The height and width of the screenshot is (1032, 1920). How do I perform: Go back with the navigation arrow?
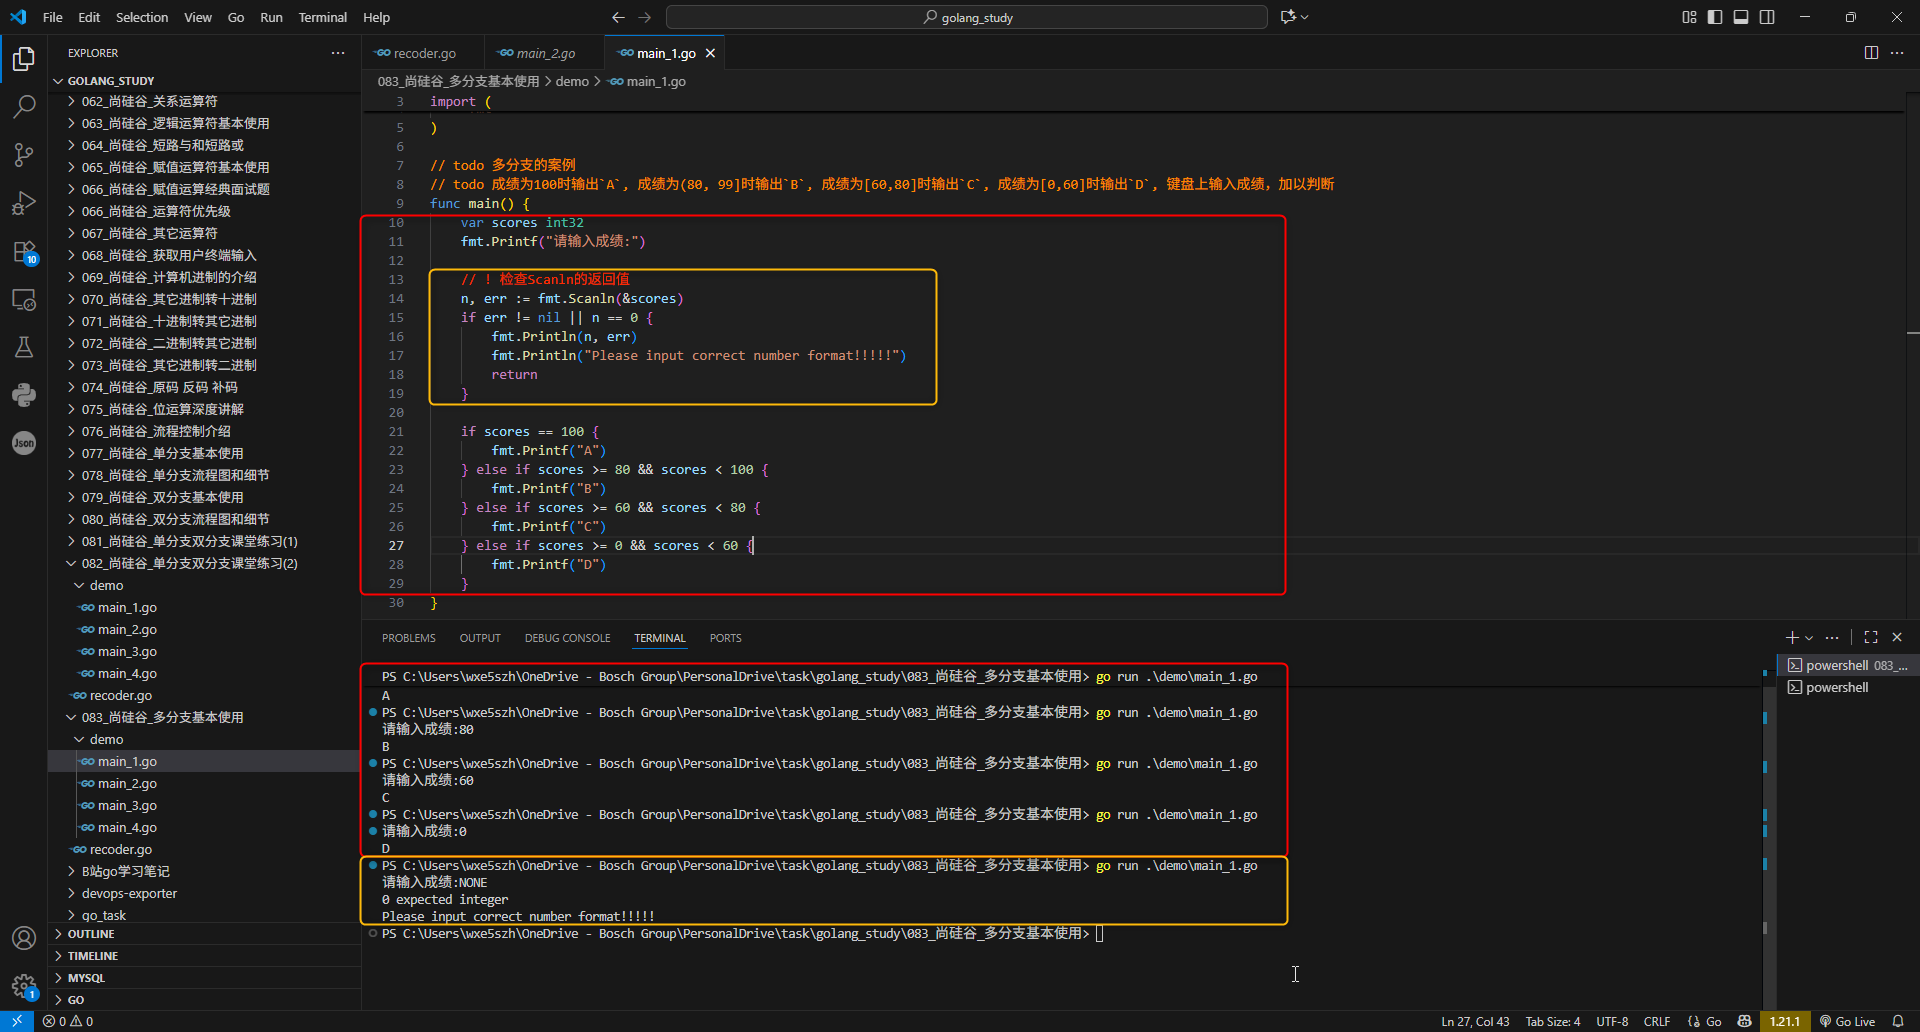618,17
